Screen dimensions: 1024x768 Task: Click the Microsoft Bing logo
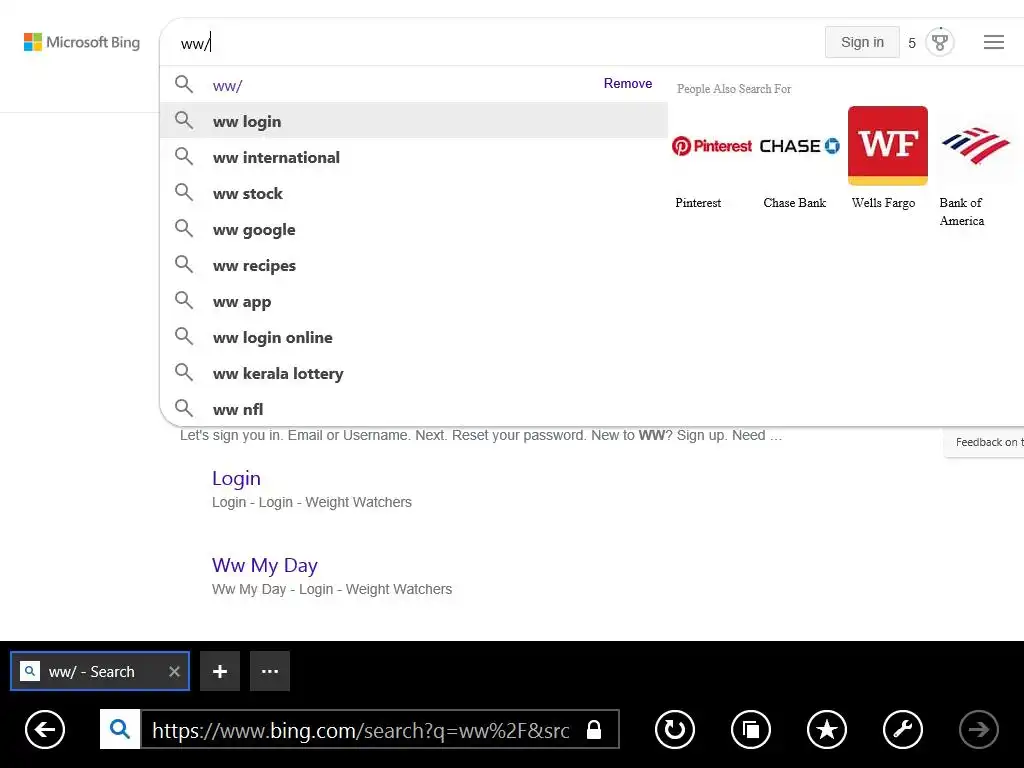pyautogui.click(x=82, y=42)
